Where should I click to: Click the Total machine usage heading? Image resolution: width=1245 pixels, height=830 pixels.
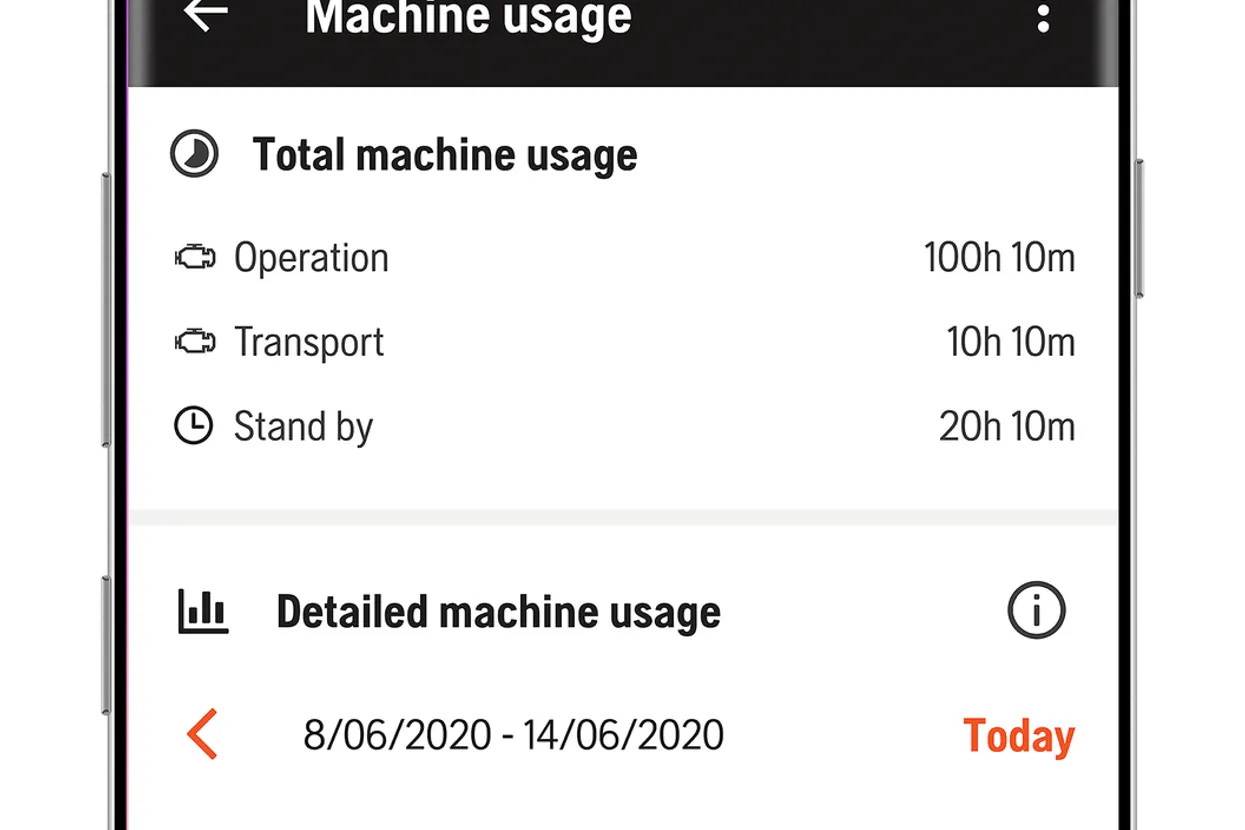445,155
